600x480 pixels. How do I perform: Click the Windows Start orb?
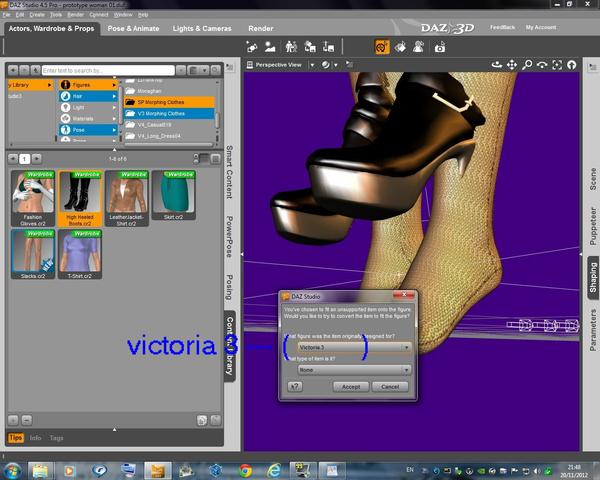[12, 470]
